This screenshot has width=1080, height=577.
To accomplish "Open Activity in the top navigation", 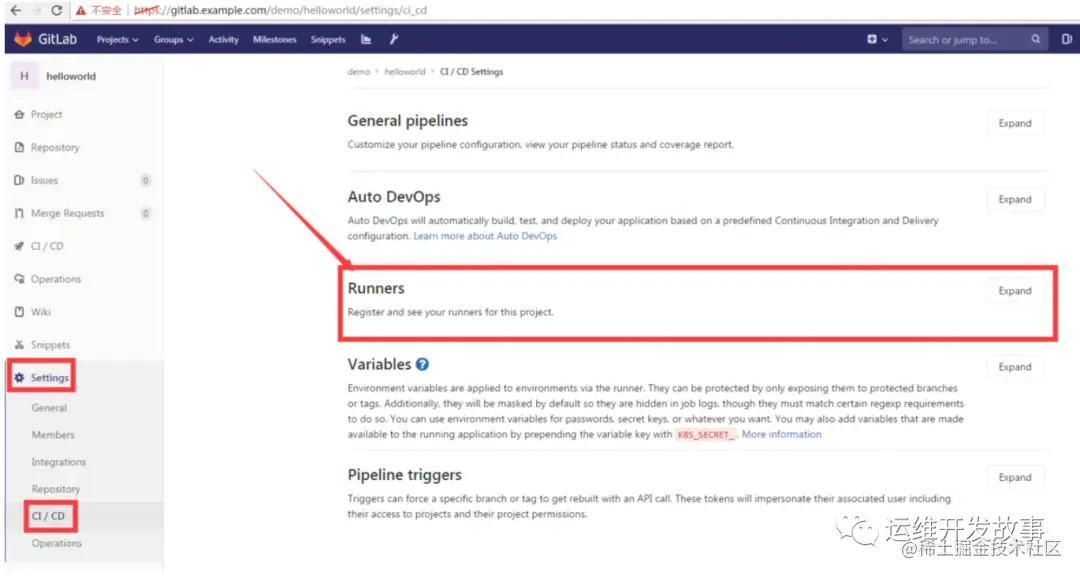I will point(223,40).
